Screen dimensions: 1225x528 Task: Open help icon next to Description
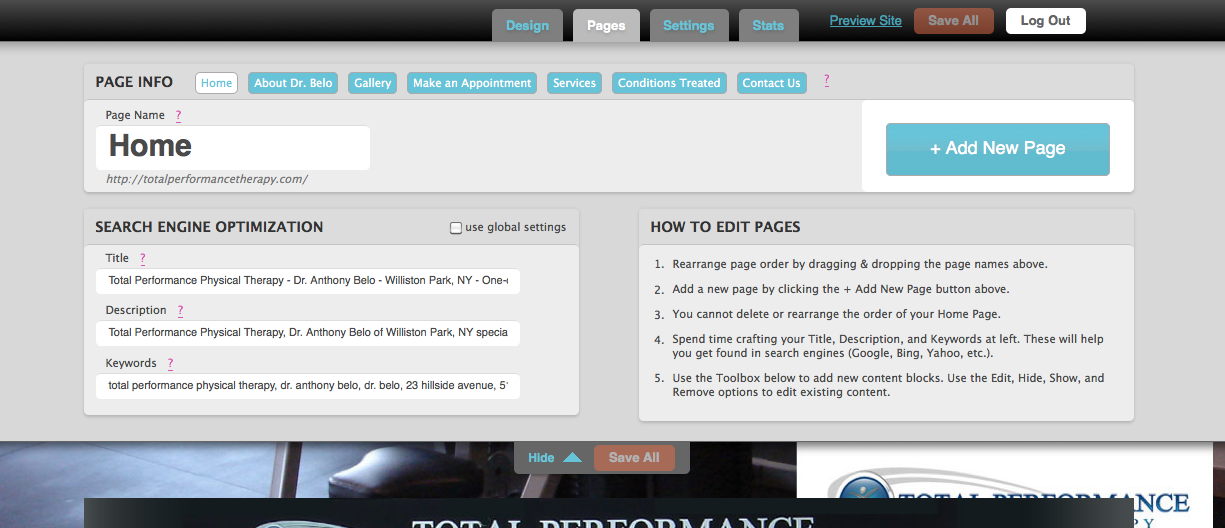click(x=180, y=311)
